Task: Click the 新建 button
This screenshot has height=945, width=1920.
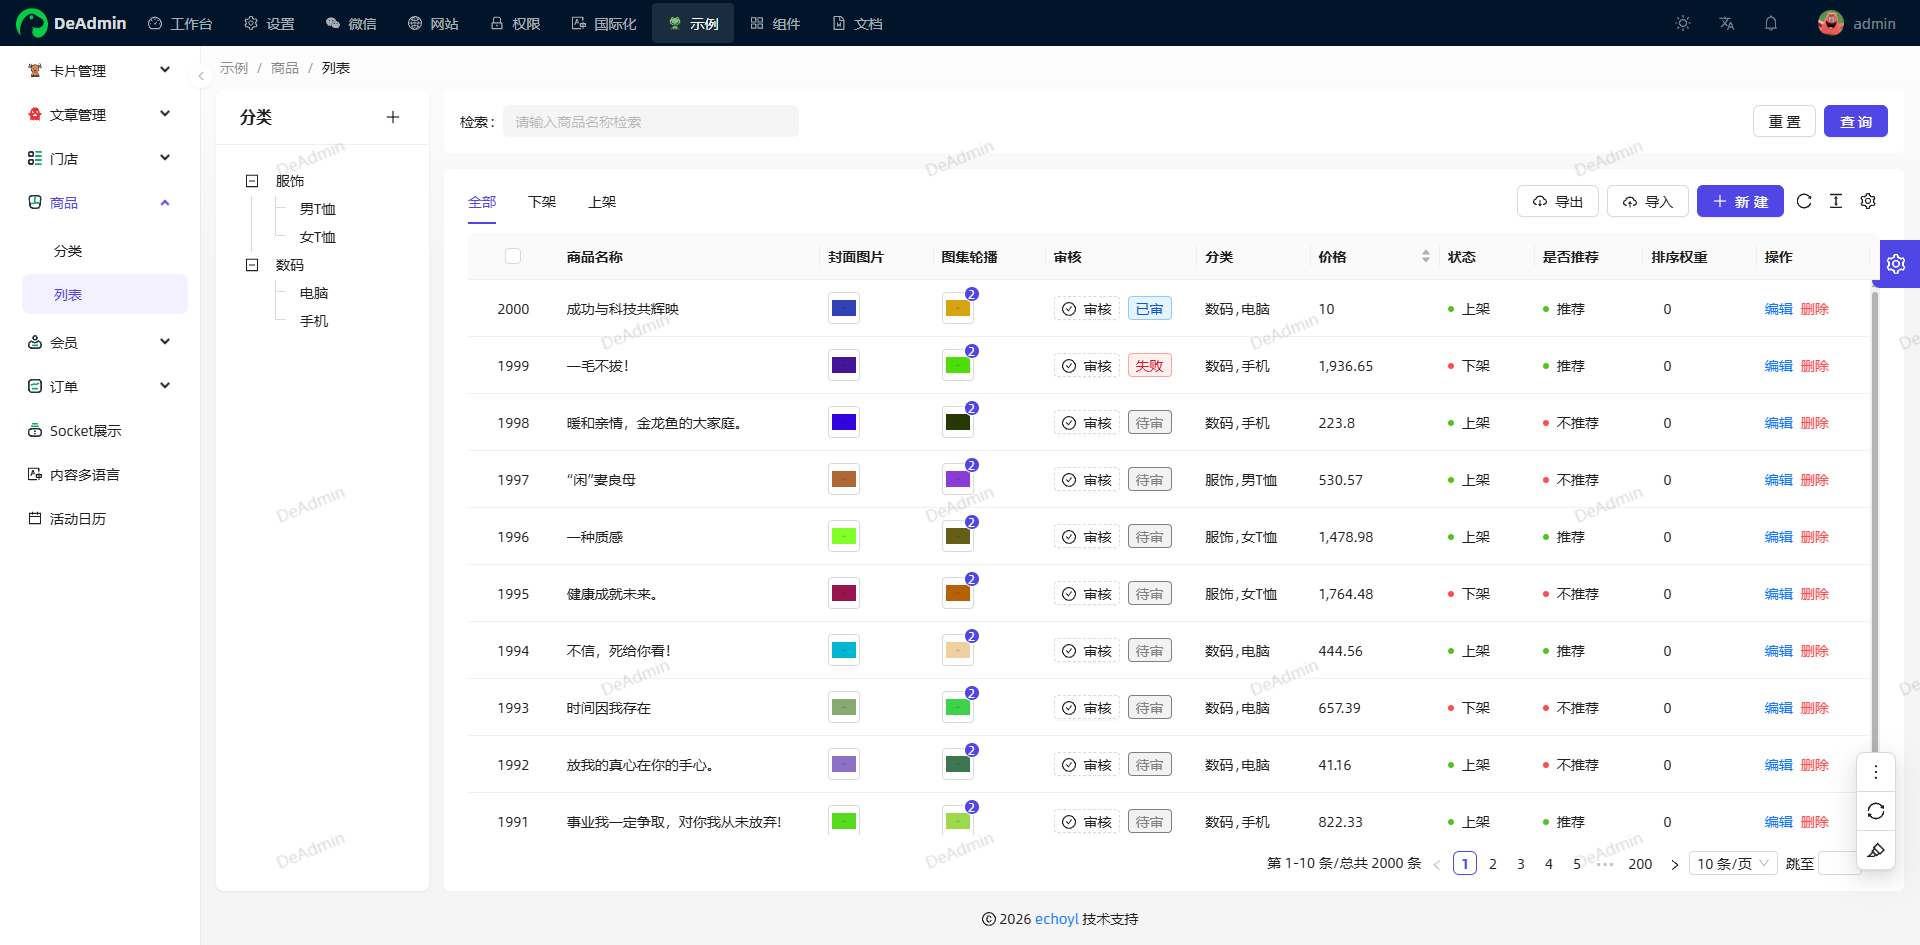Action: tap(1740, 201)
